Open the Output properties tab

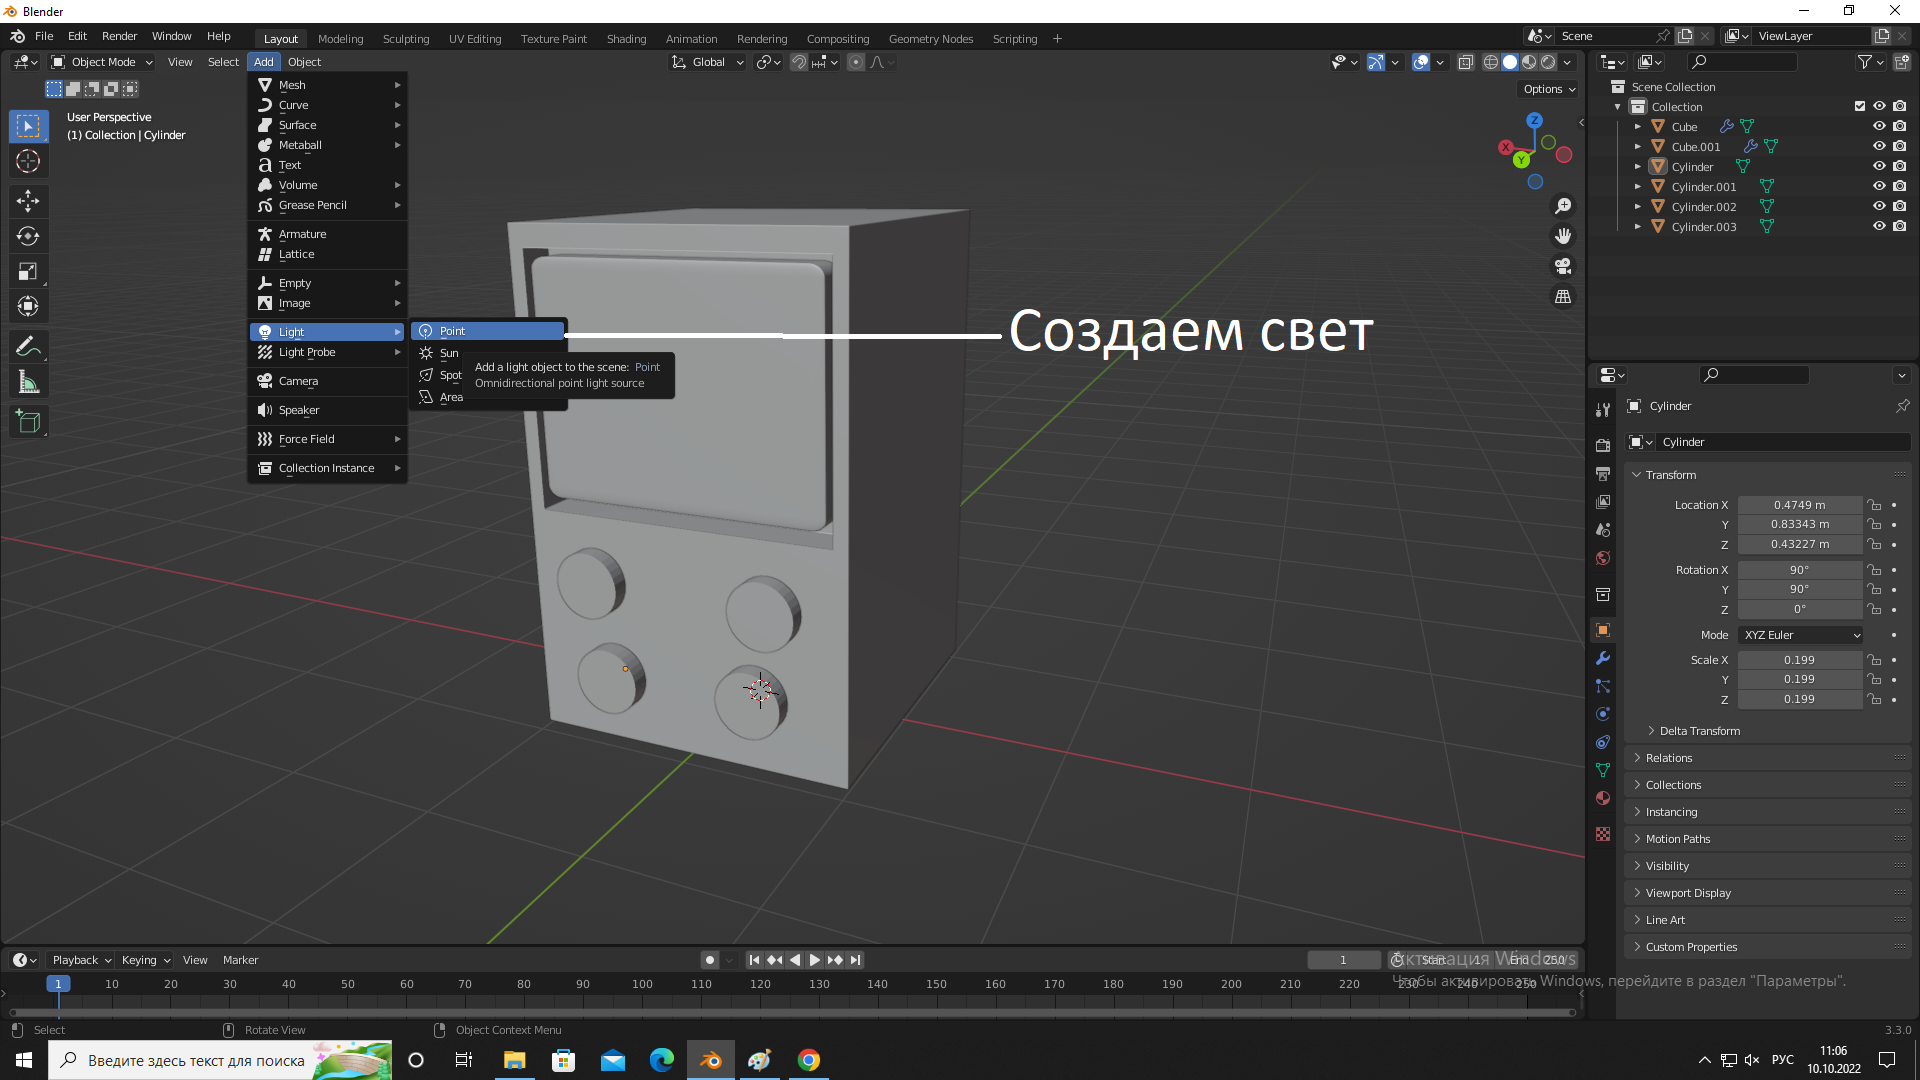[1603, 473]
